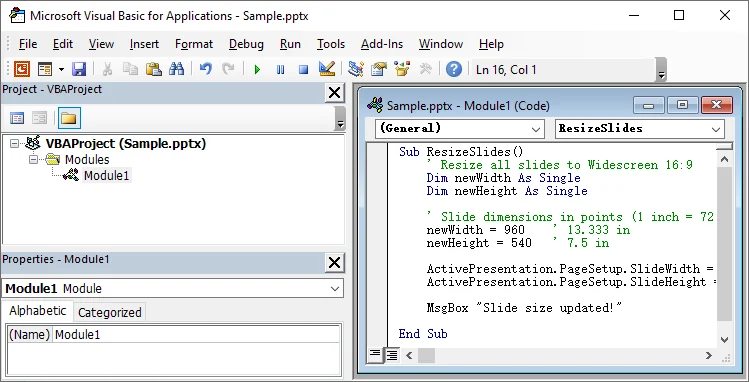Image resolution: width=749 pixels, height=382 pixels.
Task: Open the Help menu
Action: click(x=491, y=44)
